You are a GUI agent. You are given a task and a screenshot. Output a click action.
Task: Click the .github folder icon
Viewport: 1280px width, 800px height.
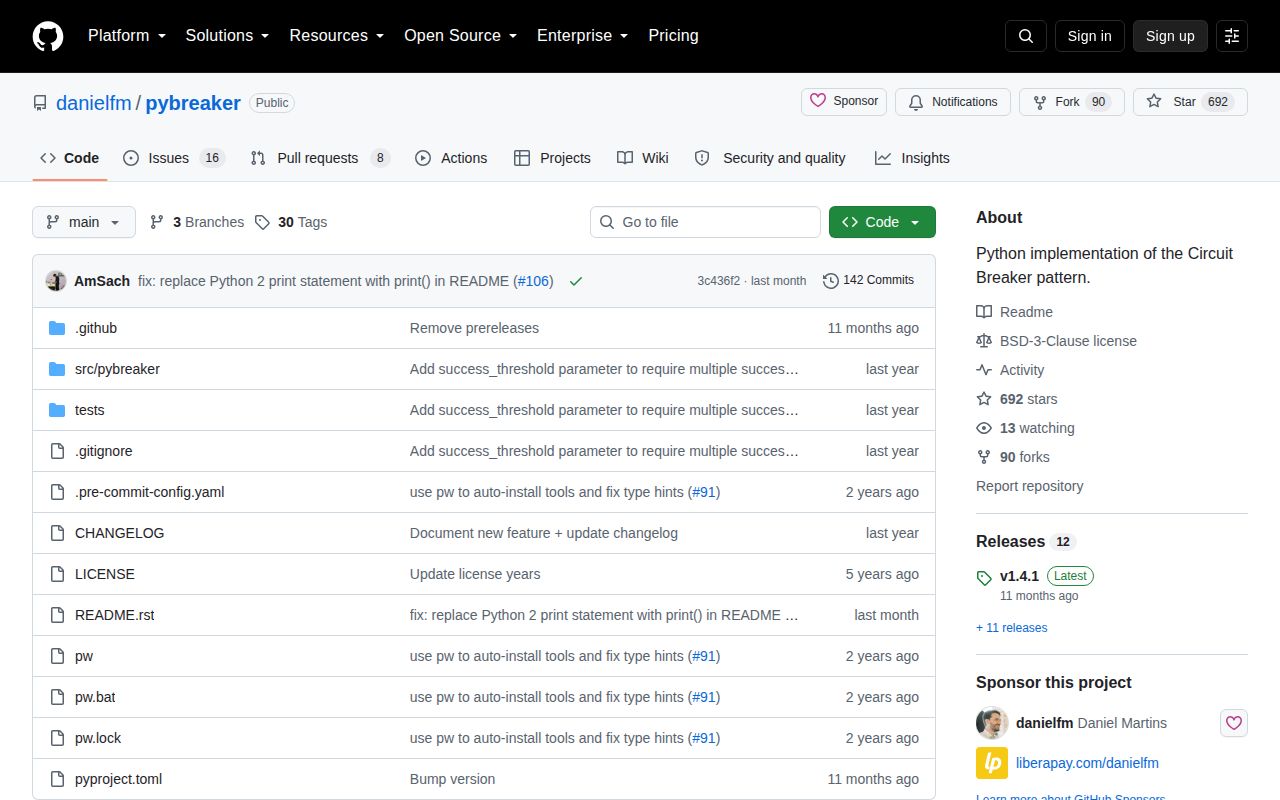(57, 328)
